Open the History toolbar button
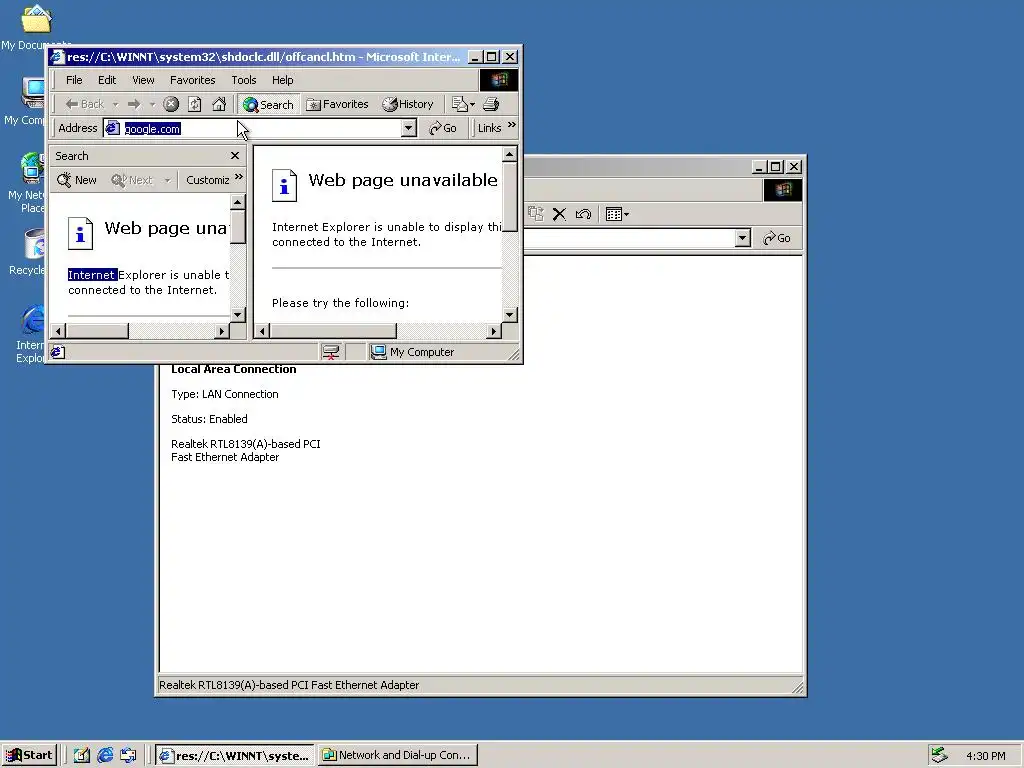The width and height of the screenshot is (1024, 768). (x=408, y=104)
